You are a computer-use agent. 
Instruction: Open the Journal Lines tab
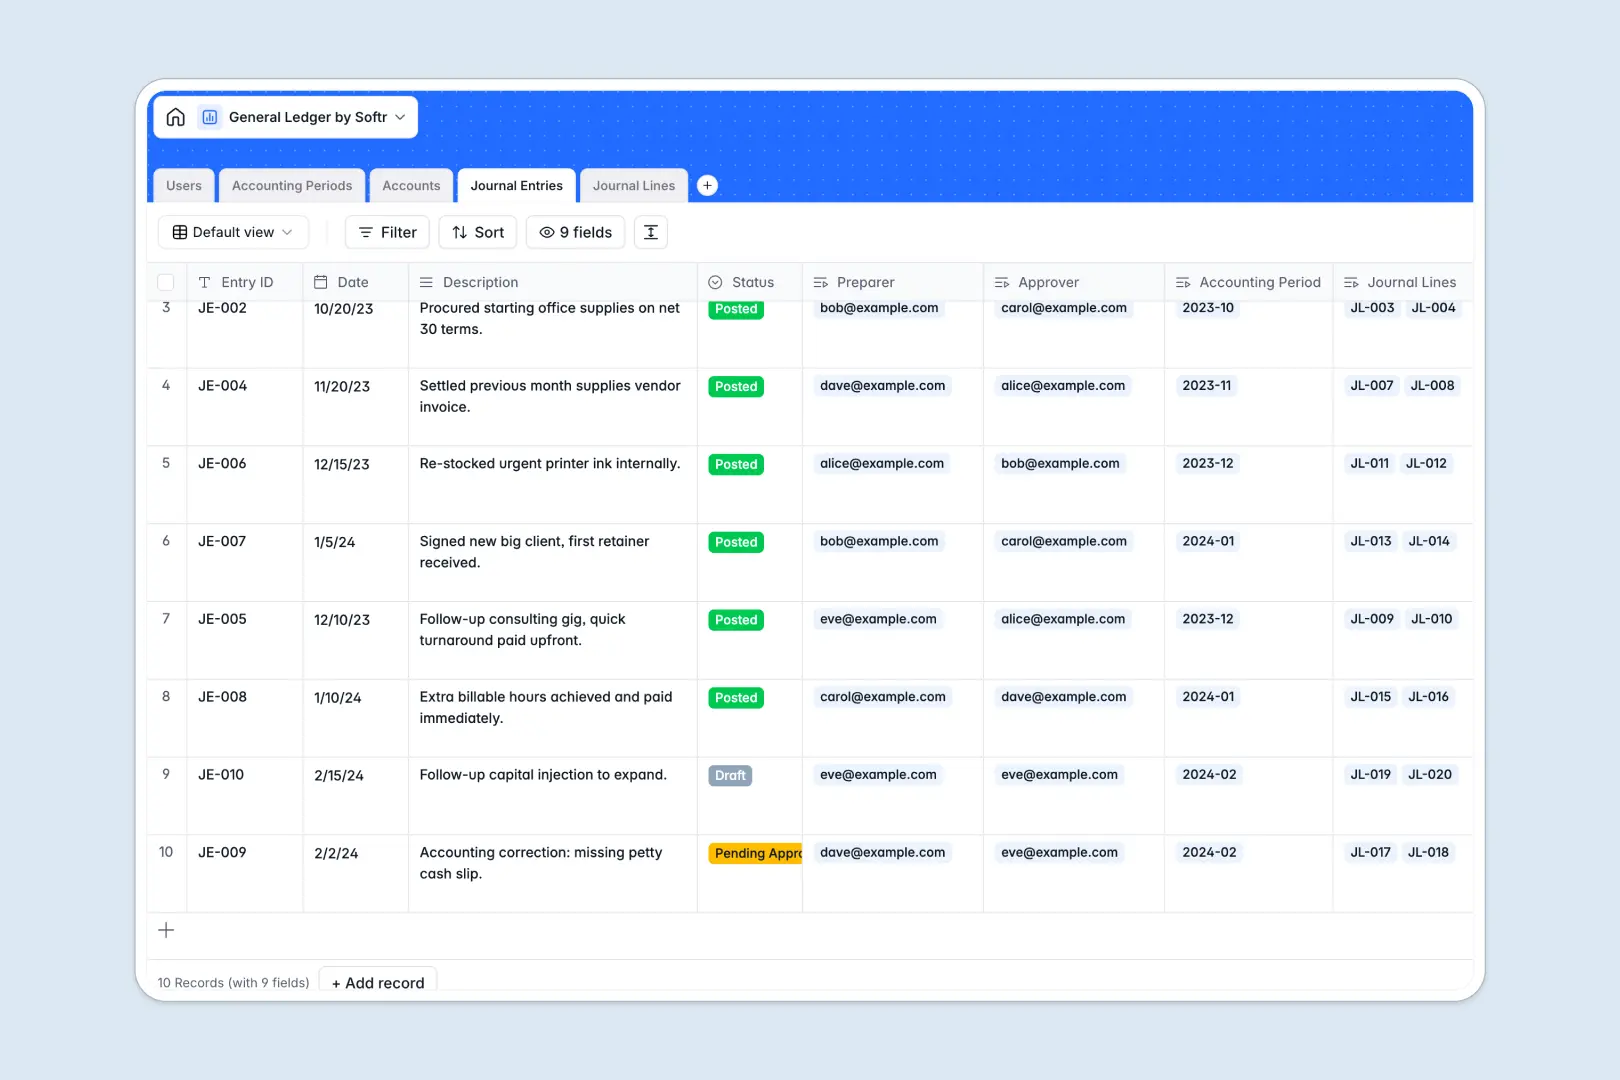click(x=633, y=185)
